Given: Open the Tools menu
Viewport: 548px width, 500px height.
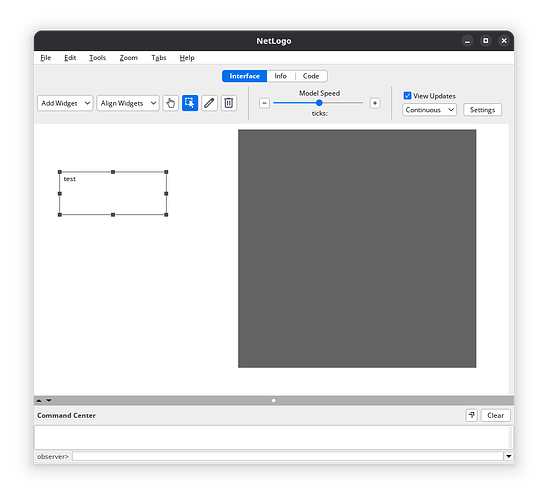Looking at the screenshot, I should (97, 58).
